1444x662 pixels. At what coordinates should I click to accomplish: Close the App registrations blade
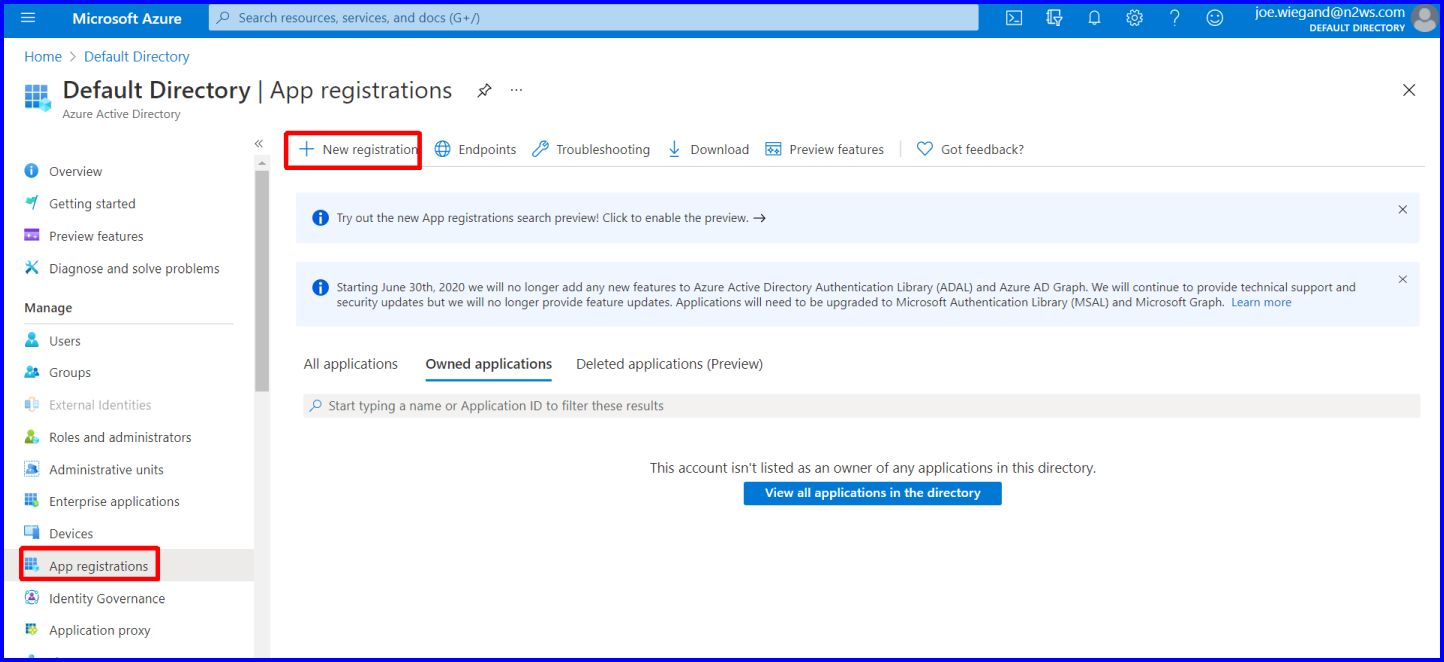[1409, 90]
